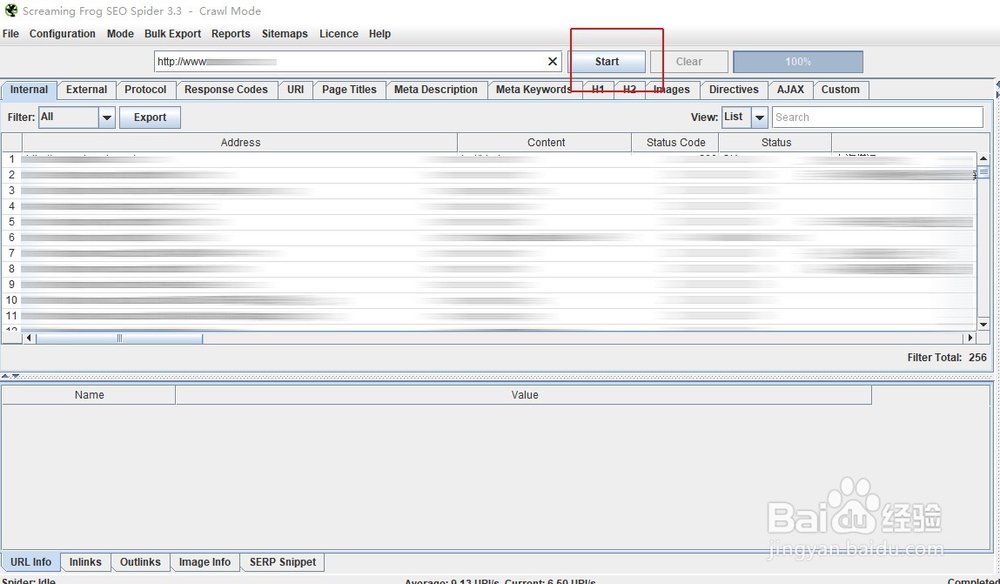Screen dimensions: 1000x584
Task: Open the Configuration menu
Action: (62, 34)
